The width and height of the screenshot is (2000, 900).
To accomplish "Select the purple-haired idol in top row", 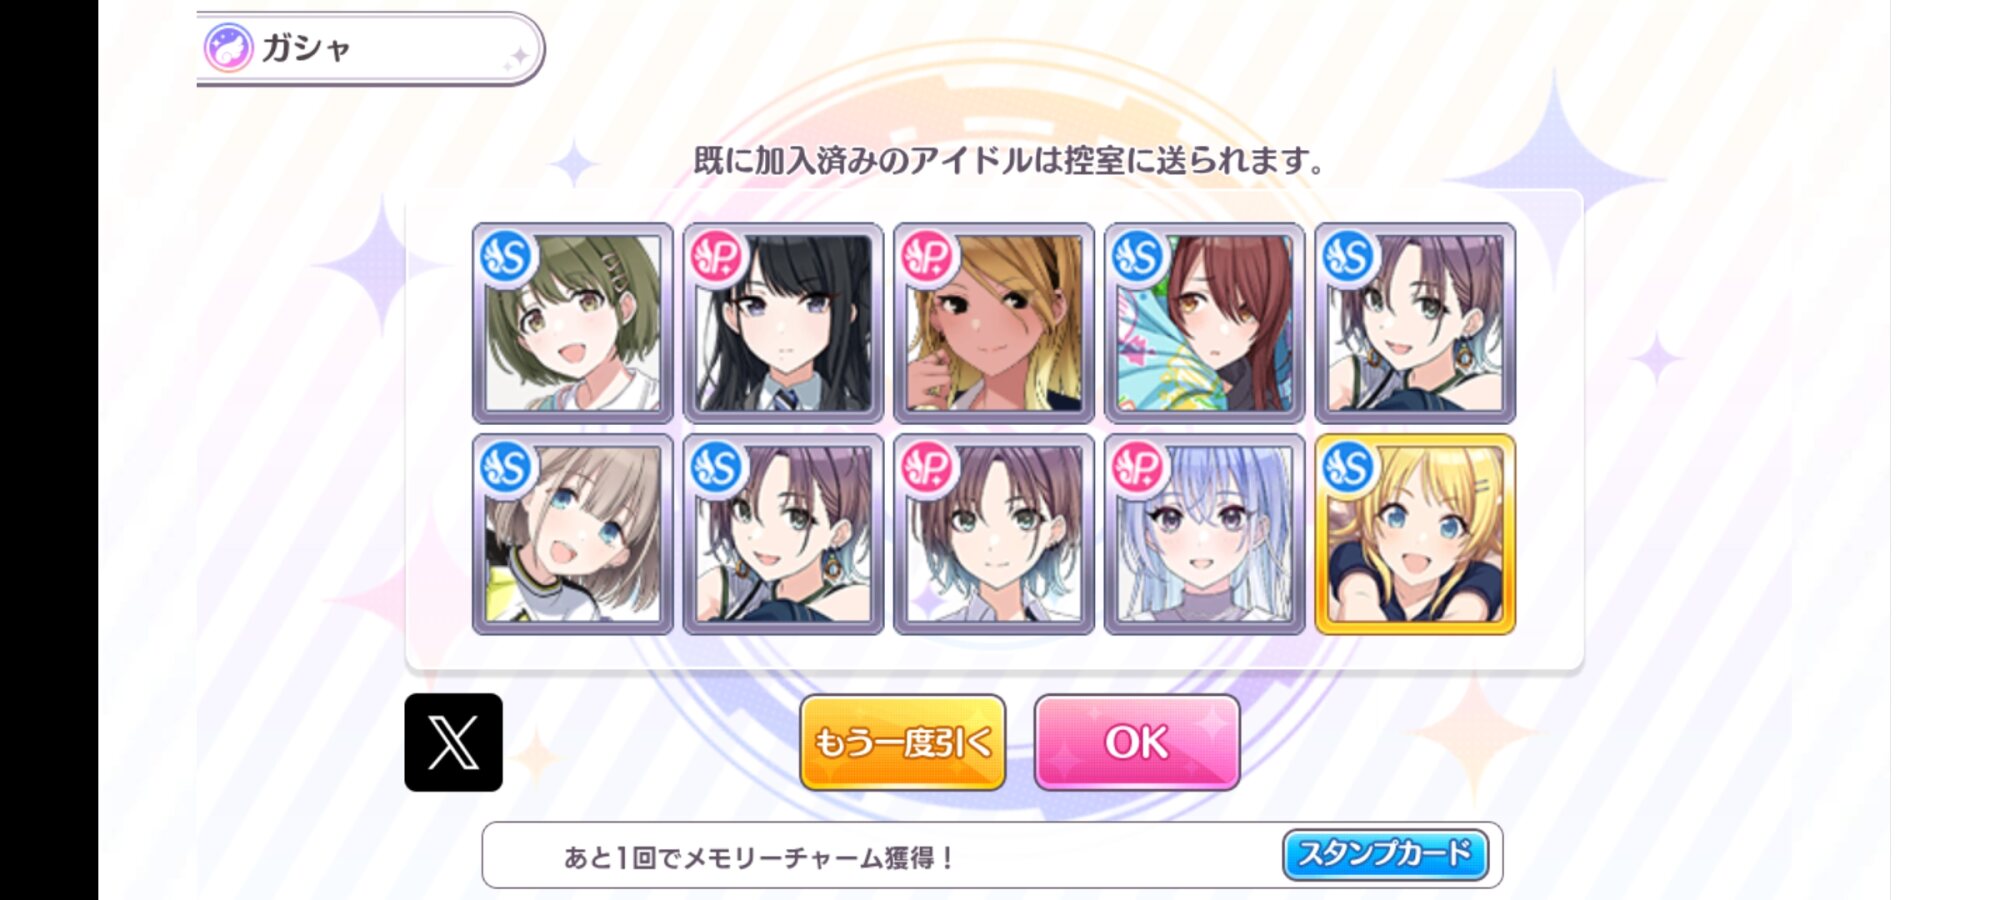I will [x=1415, y=323].
